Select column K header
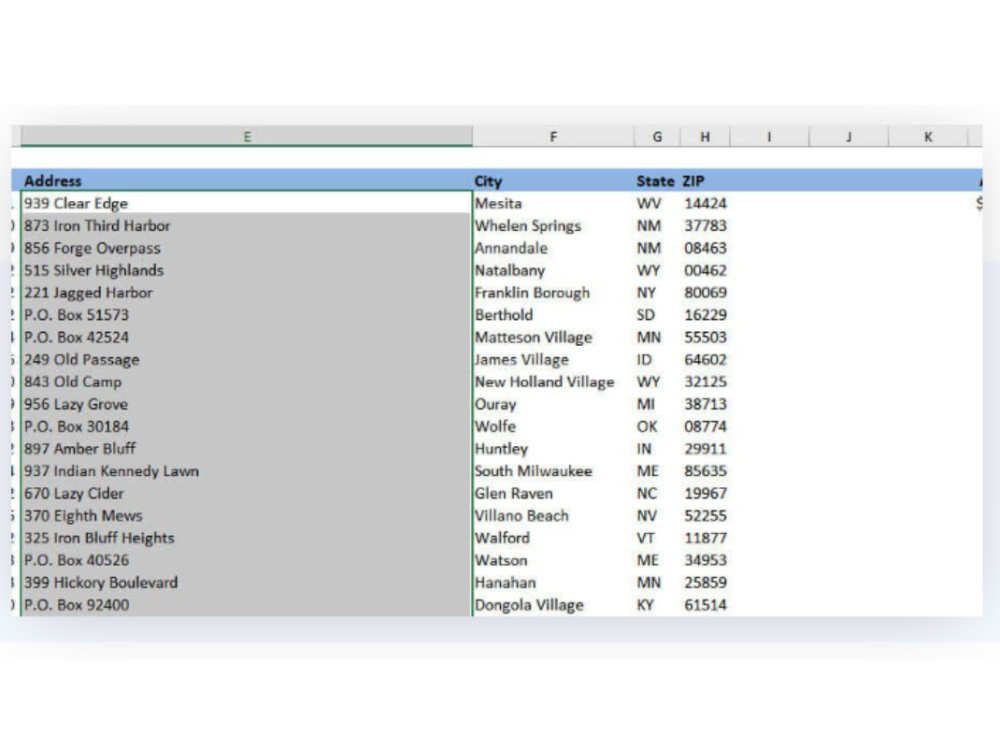This screenshot has height=750, width=1000. pos(928,136)
